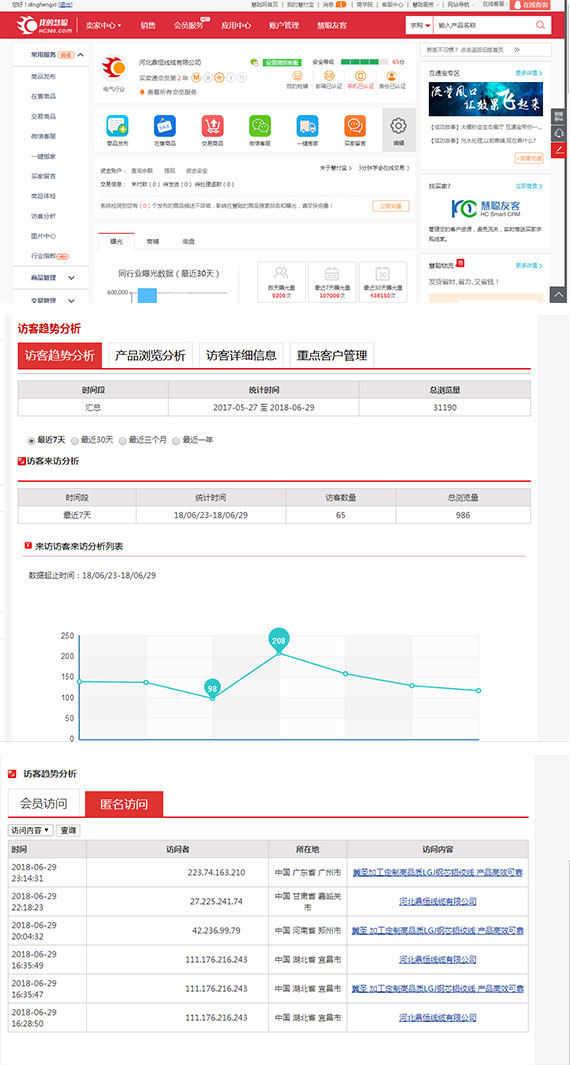Open first 河北鼎恒线缆有限公司 link in table

[x=437, y=901]
